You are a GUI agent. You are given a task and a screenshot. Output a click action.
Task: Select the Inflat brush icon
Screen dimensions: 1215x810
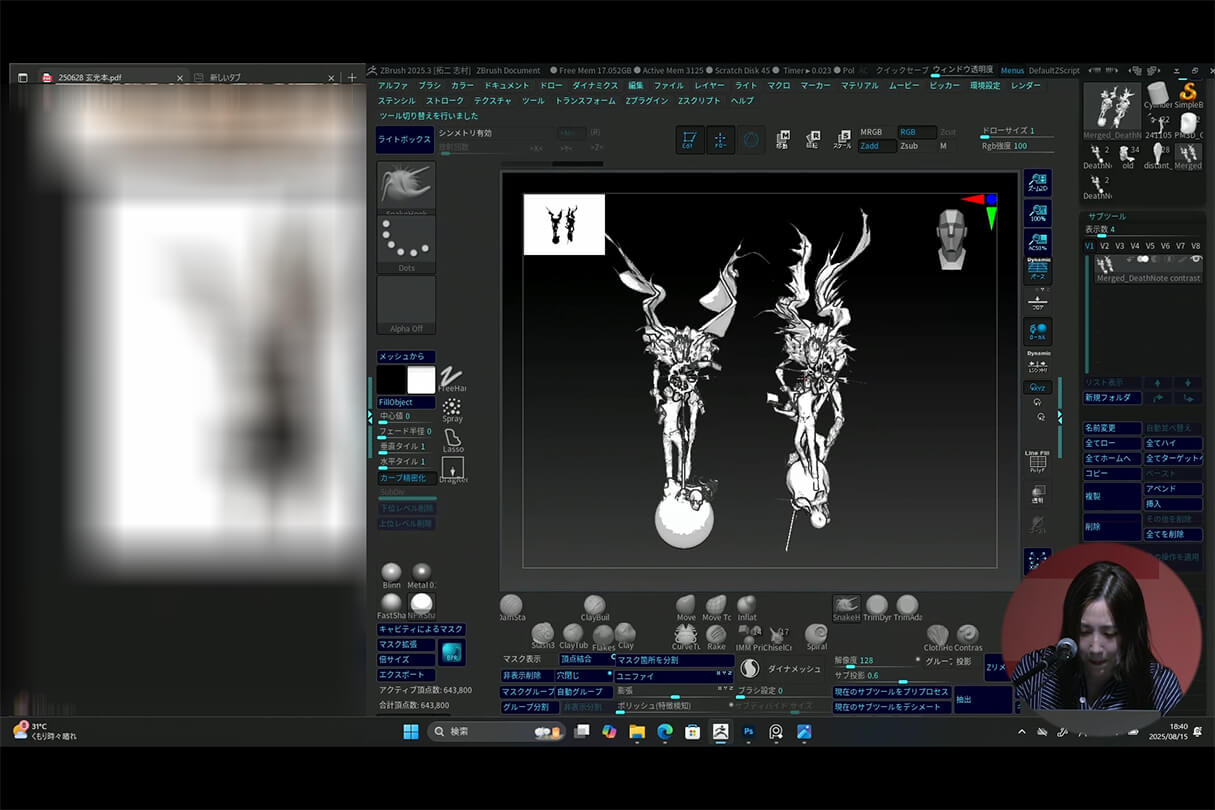[x=747, y=605]
